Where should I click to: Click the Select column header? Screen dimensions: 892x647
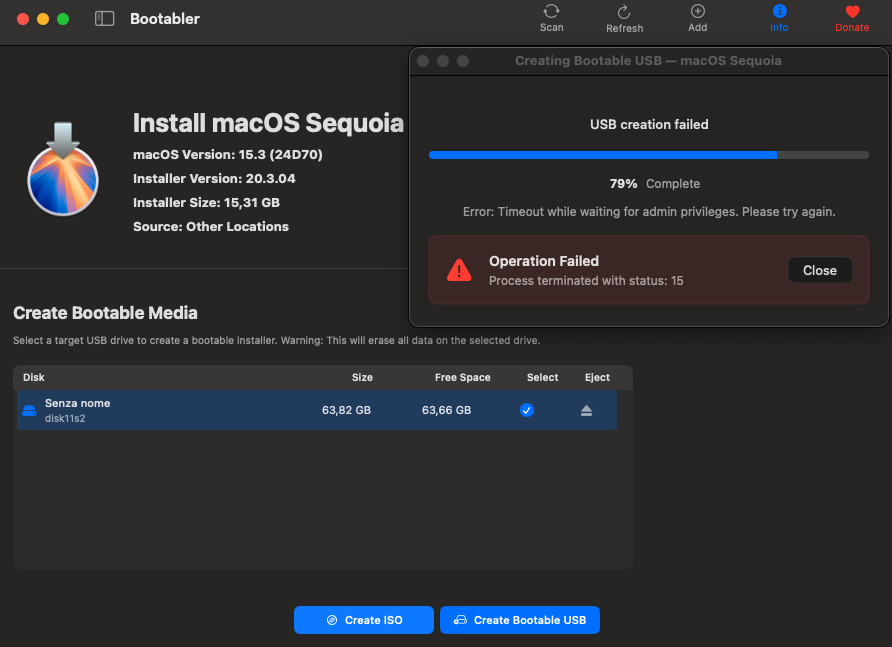[x=542, y=377]
